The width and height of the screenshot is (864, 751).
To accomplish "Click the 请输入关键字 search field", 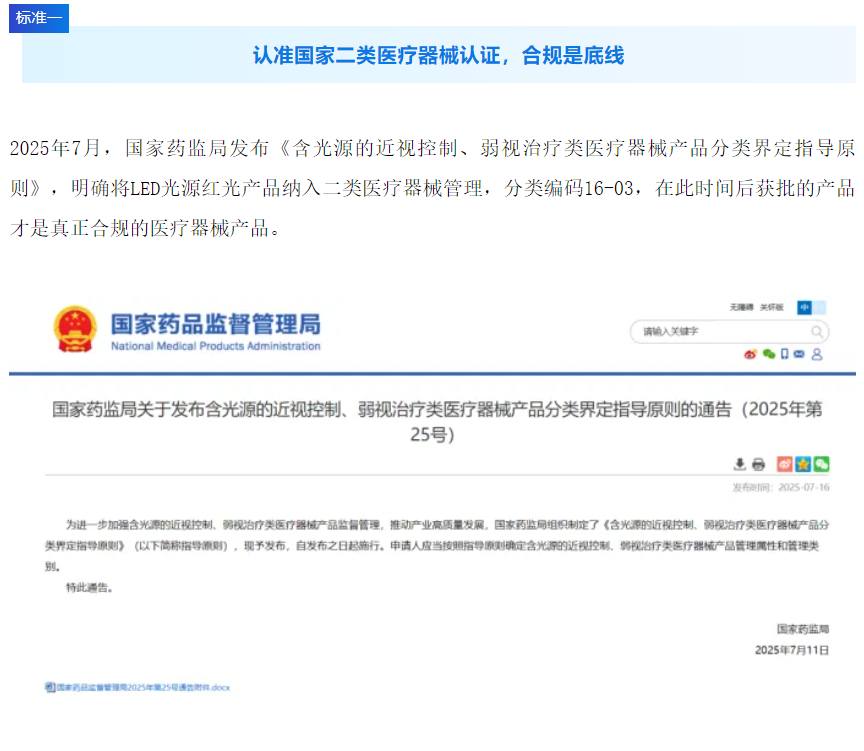I will tap(715, 331).
